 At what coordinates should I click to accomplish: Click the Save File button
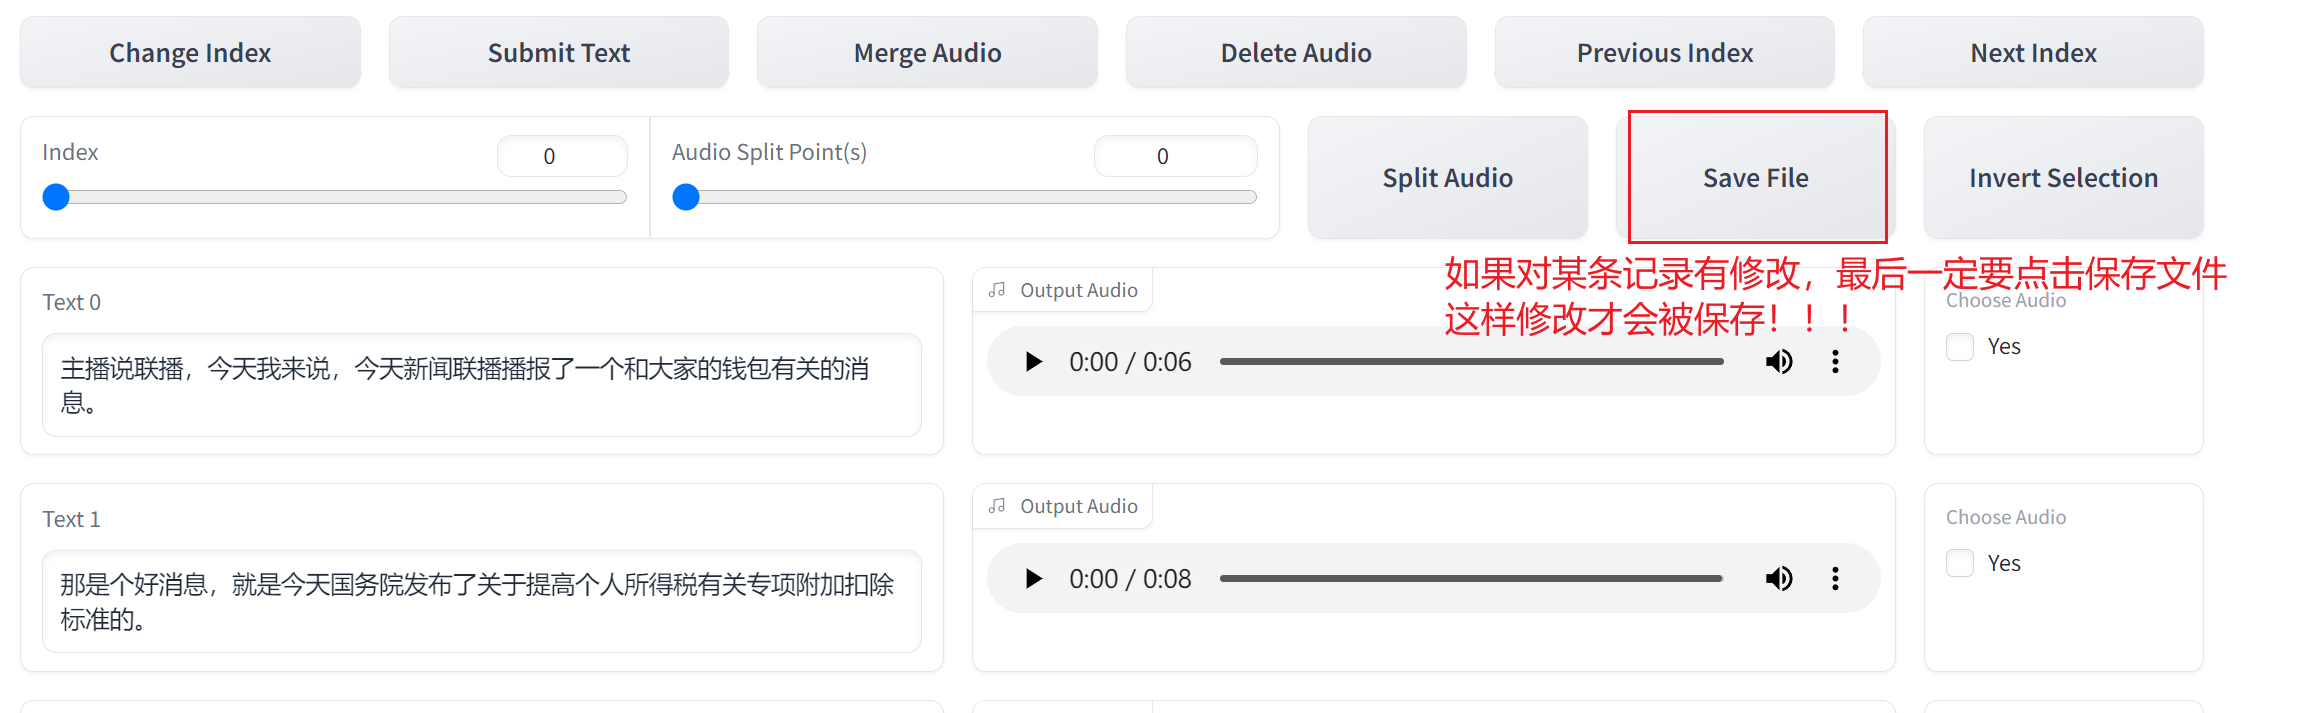(x=1756, y=178)
